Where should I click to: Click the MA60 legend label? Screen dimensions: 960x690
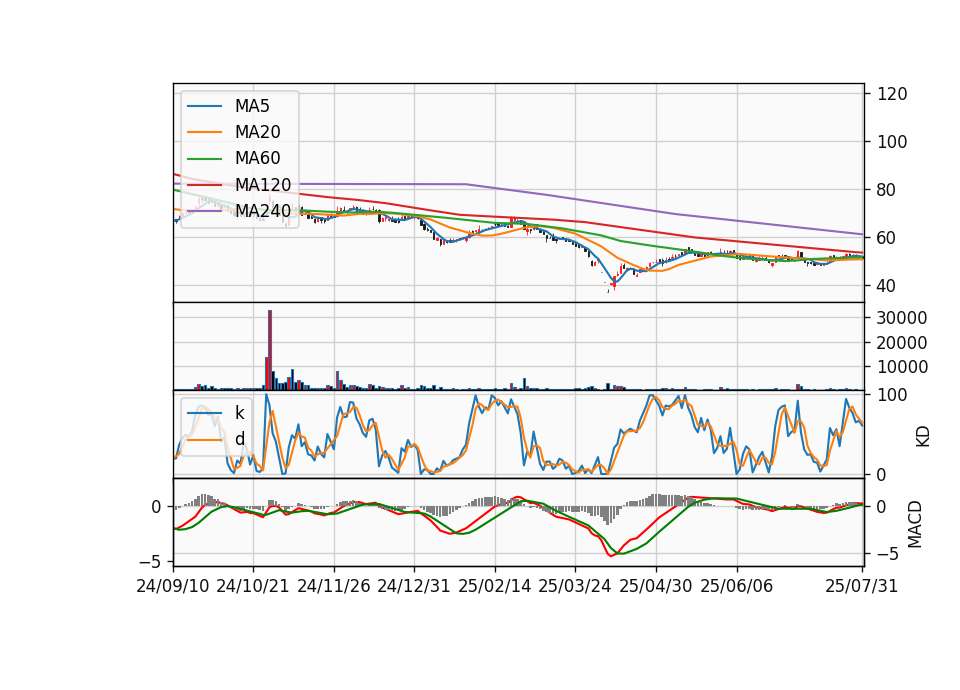pyautogui.click(x=257, y=159)
